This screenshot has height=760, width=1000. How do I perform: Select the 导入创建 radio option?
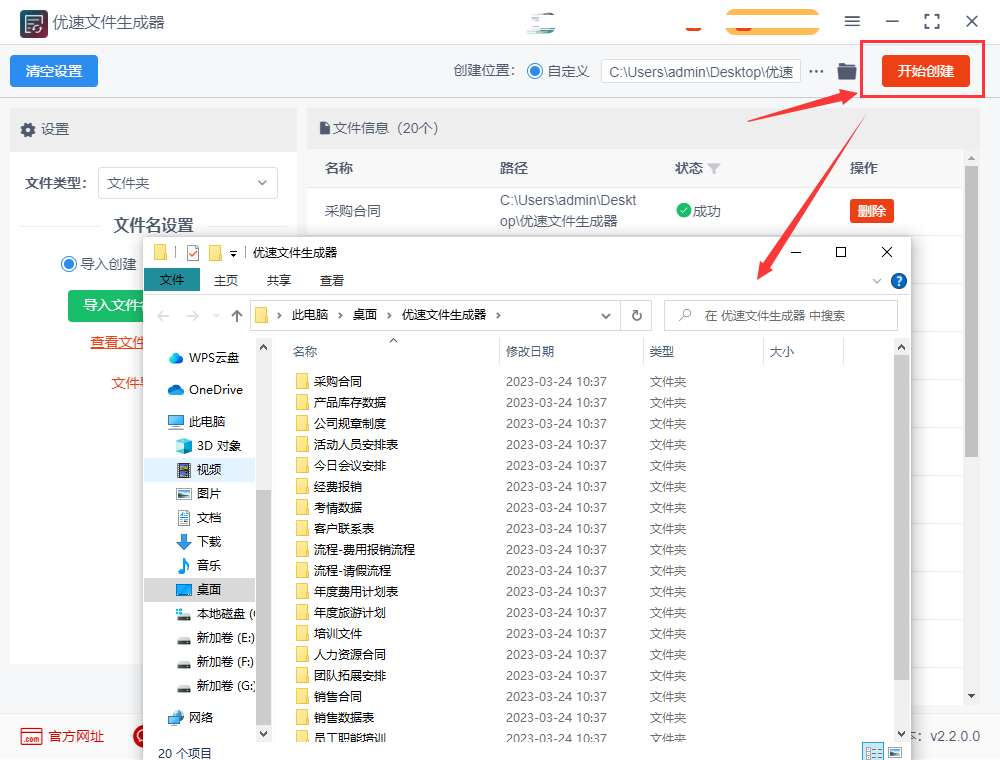[69, 264]
